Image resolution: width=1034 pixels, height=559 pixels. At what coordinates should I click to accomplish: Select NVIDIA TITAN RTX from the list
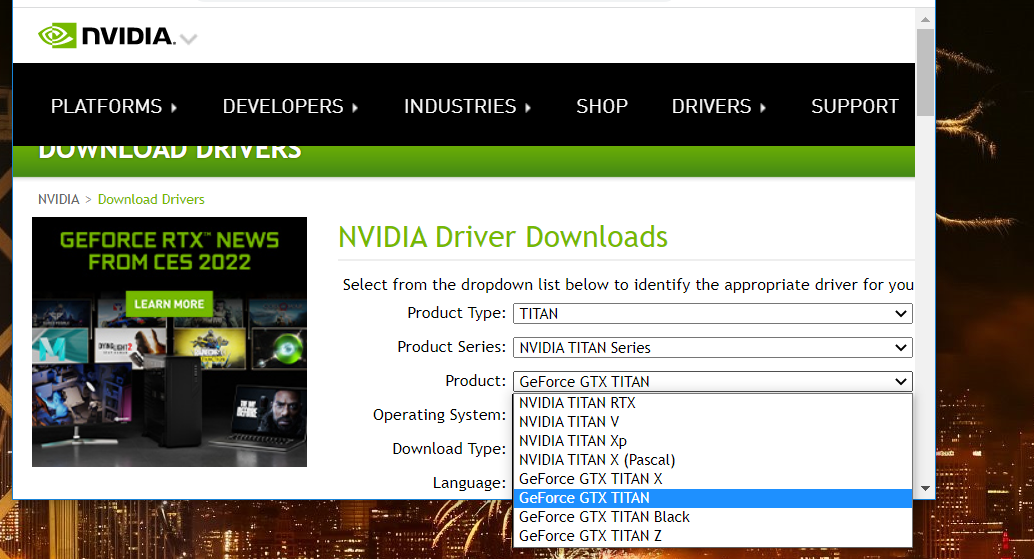[x=713, y=403]
